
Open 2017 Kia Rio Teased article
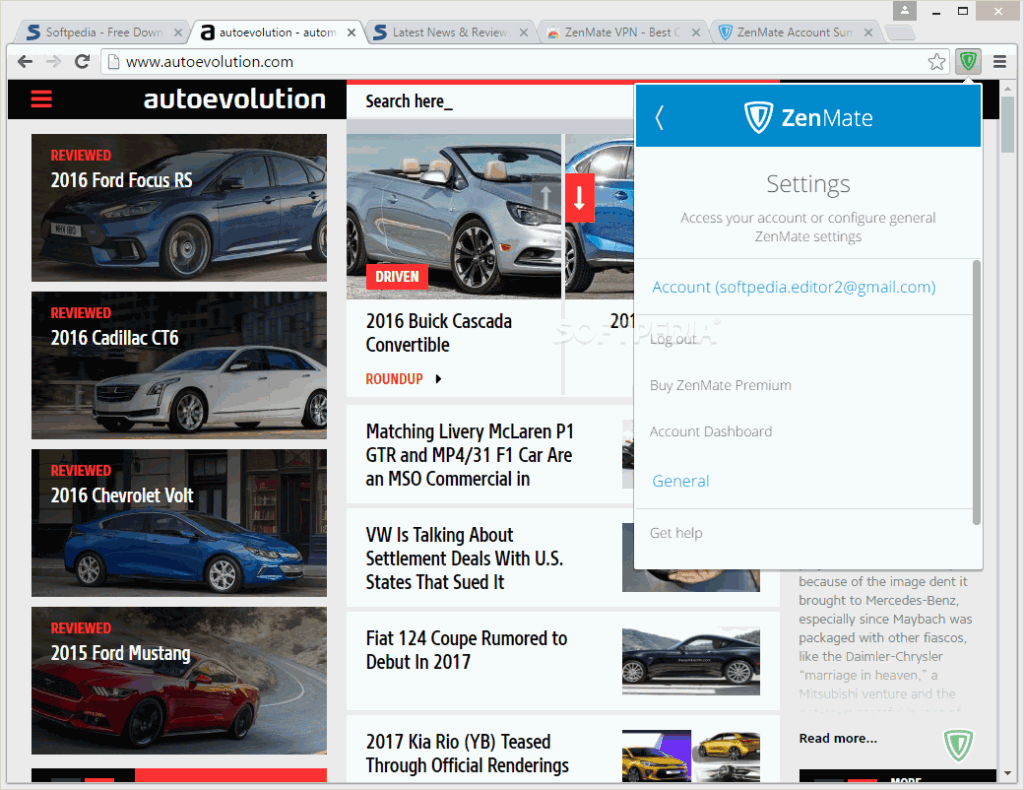pos(467,753)
